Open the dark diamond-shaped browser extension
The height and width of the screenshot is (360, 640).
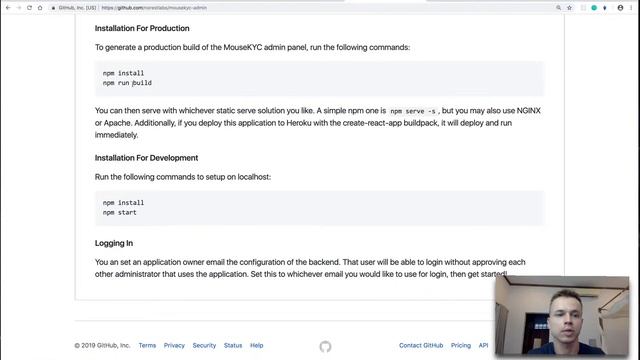(605, 8)
